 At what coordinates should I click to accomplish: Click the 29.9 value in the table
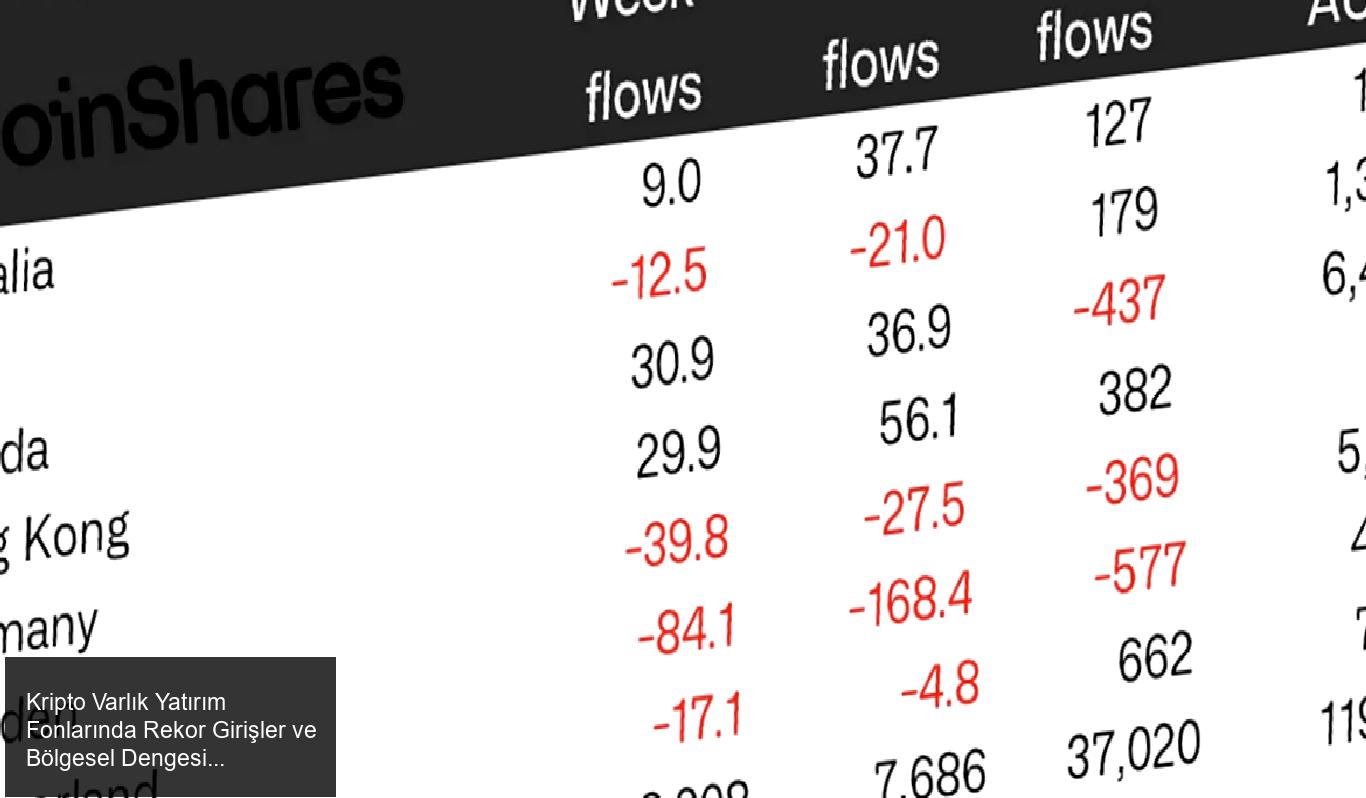pos(678,453)
